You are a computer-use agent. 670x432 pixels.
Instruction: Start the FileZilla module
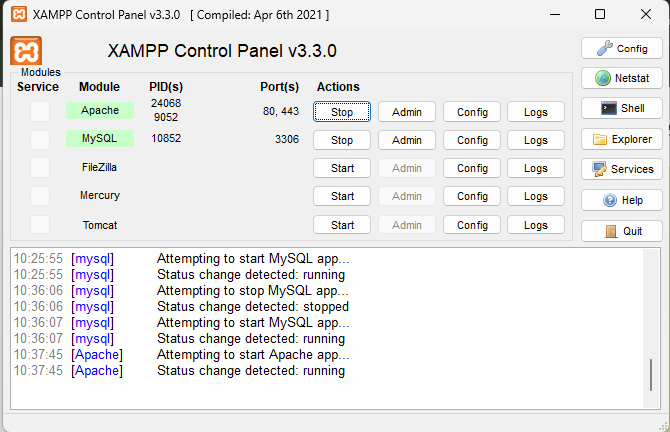[342, 168]
